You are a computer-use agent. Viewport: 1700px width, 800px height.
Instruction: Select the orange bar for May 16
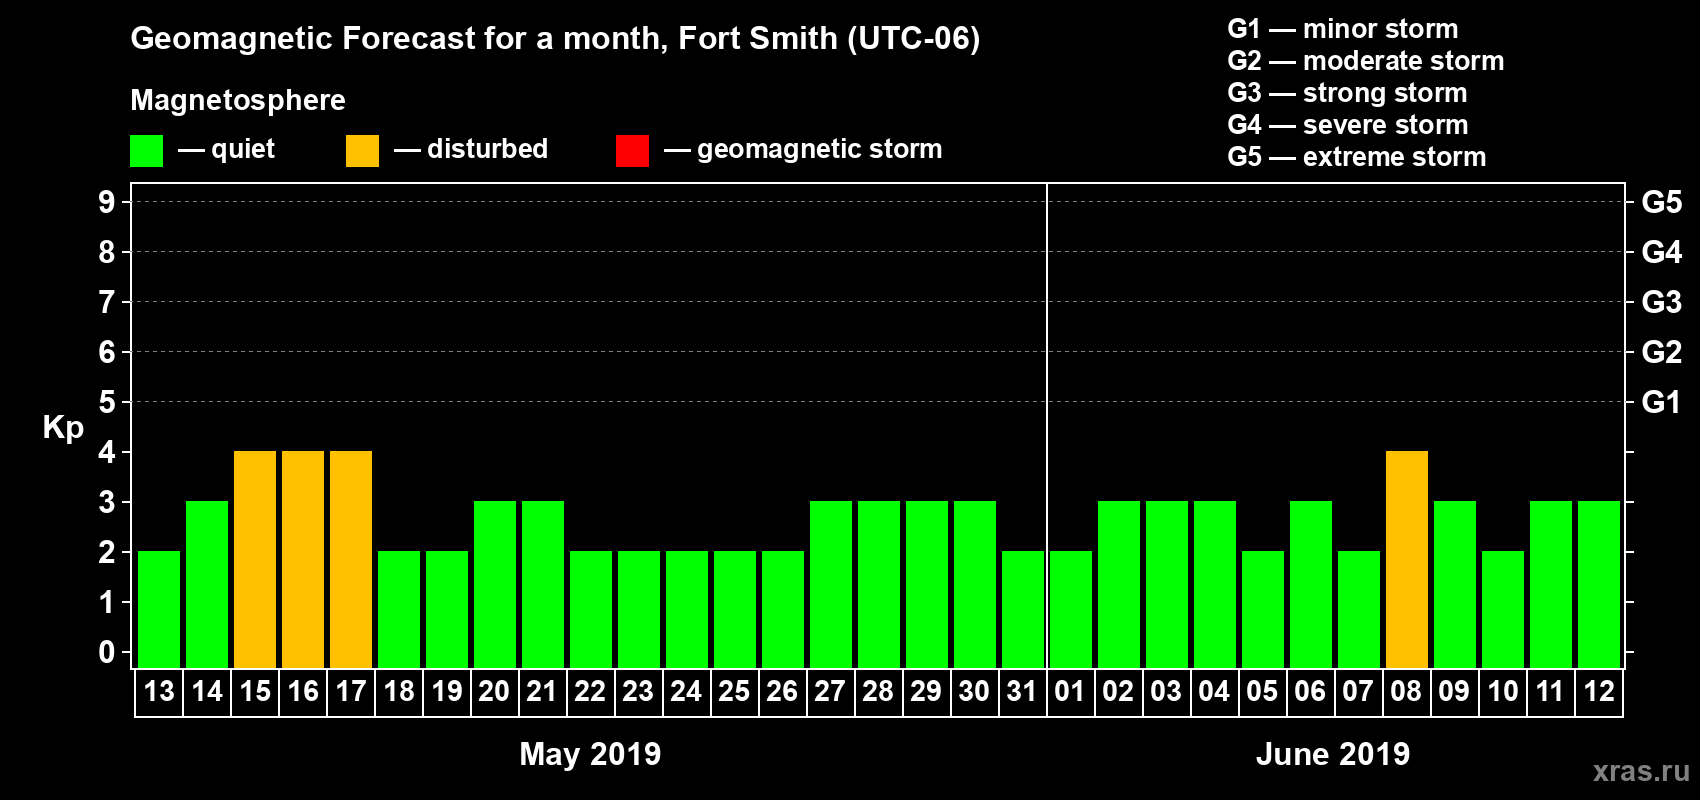pyautogui.click(x=303, y=559)
